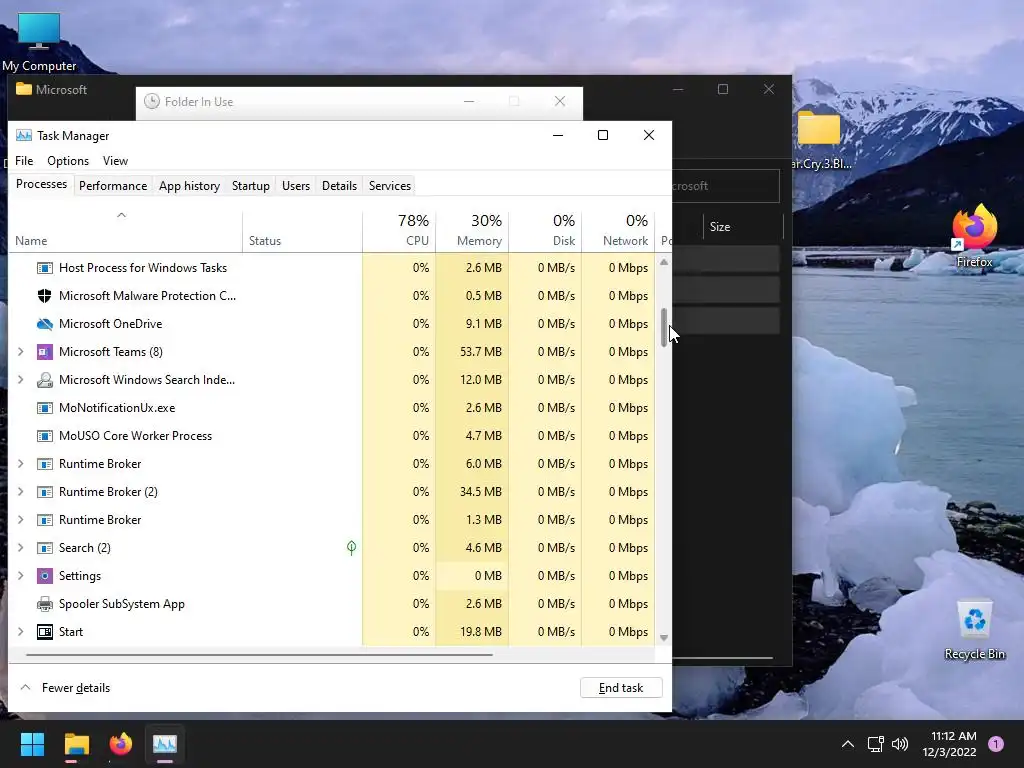Expand the Runtime Broker row using 6.0 MB
Viewport: 1024px width, 768px height.
pyautogui.click(x=21, y=464)
